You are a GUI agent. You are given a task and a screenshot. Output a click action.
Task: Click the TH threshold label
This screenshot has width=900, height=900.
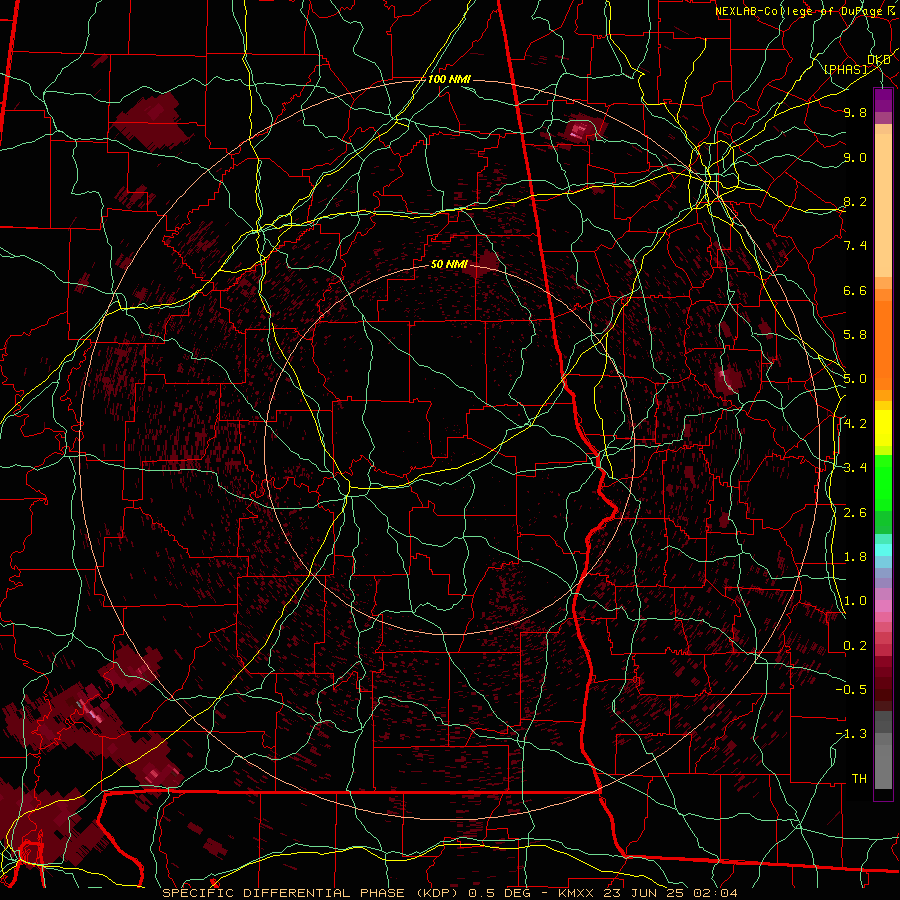(x=859, y=778)
